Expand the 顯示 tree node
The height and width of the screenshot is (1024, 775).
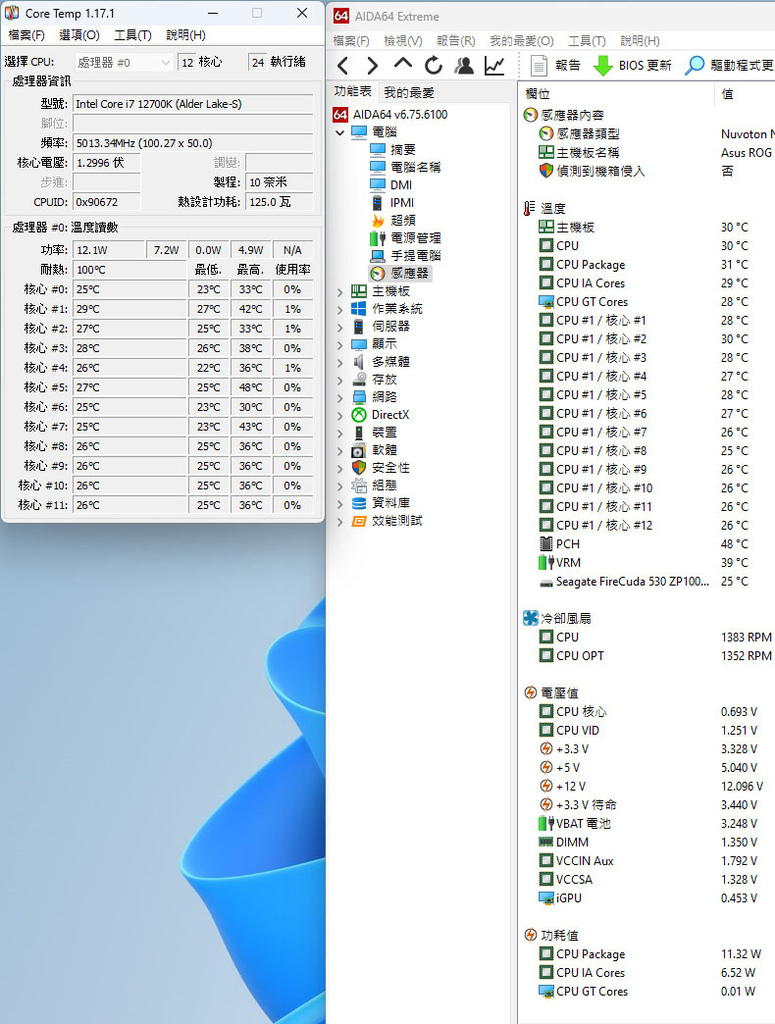(x=340, y=345)
